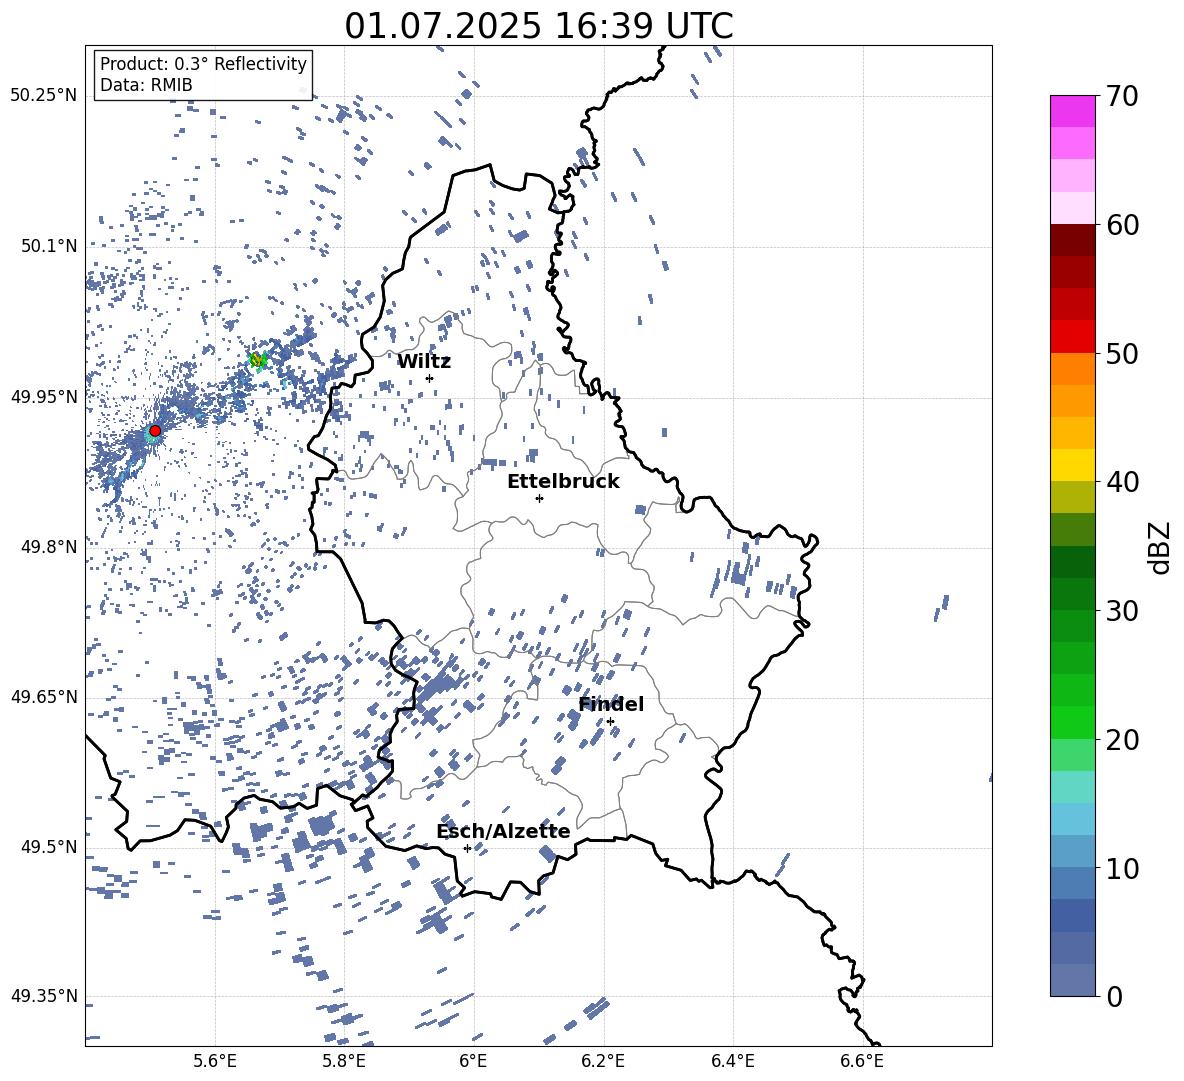Viewport: 1184px width, 1081px height.
Task: Click the yellow 40 dBZ colorbar swatch
Action: click(x=1073, y=466)
